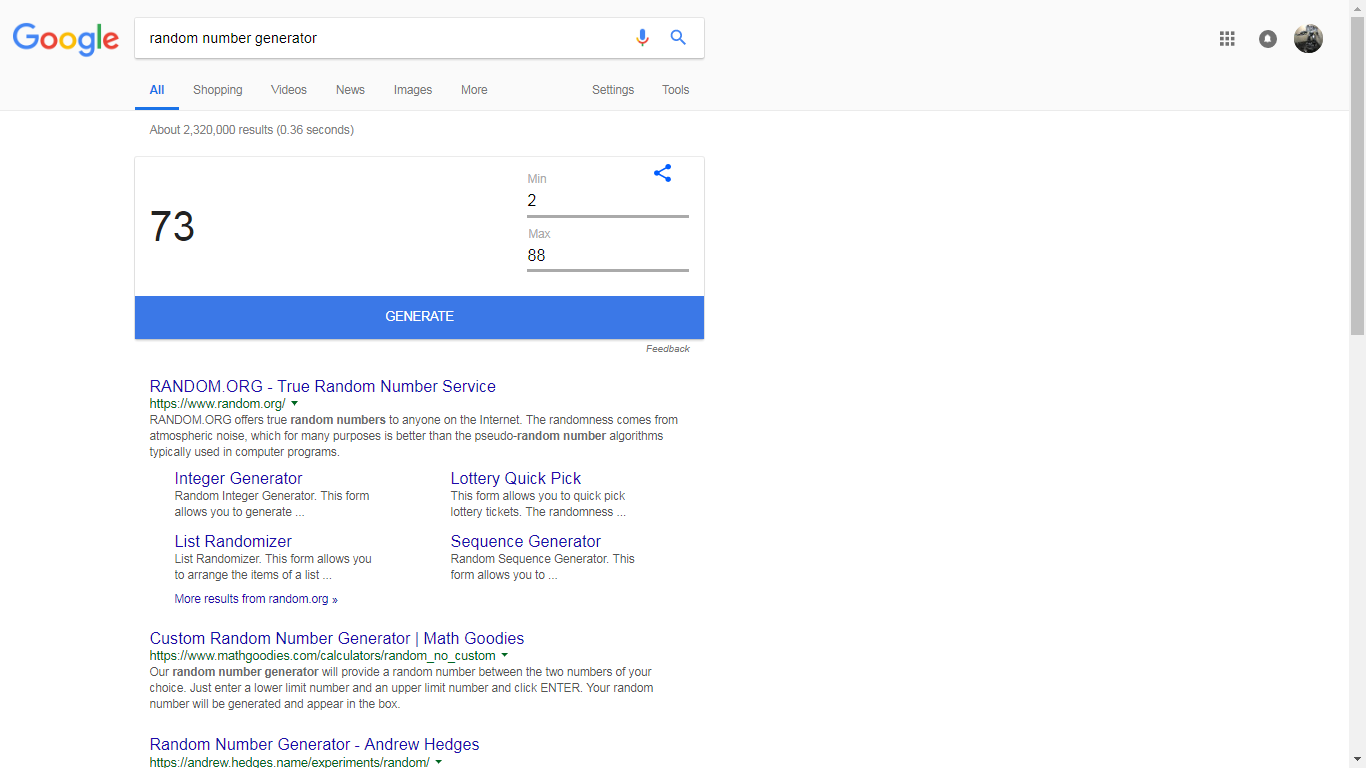Open the More search categories menu

(474, 90)
